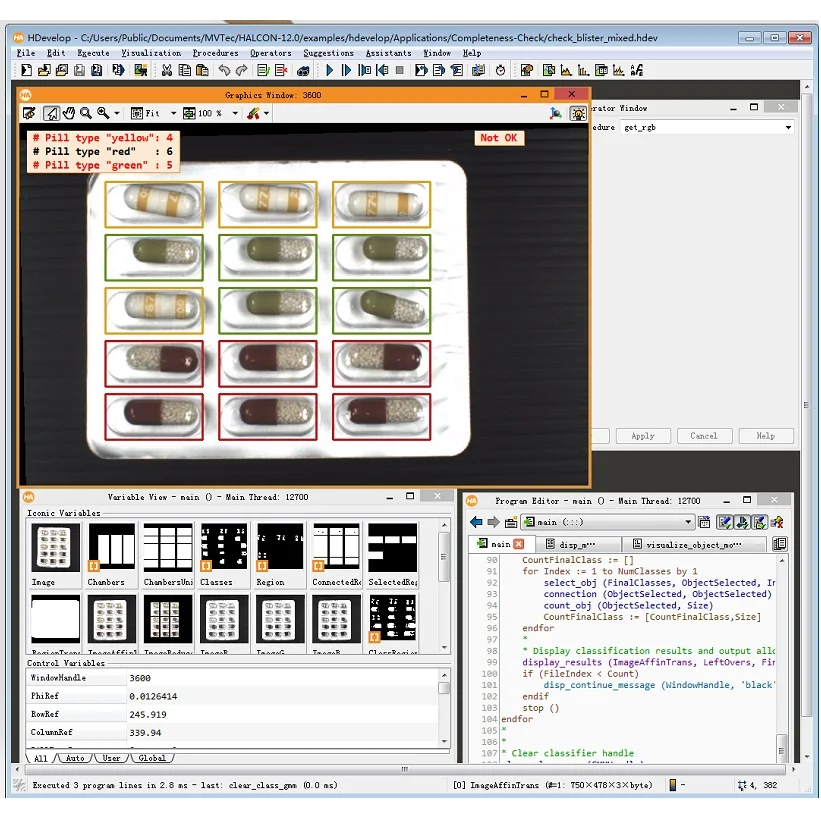Open the File menu
Viewport: 821px width, 823px height.
pos(26,53)
